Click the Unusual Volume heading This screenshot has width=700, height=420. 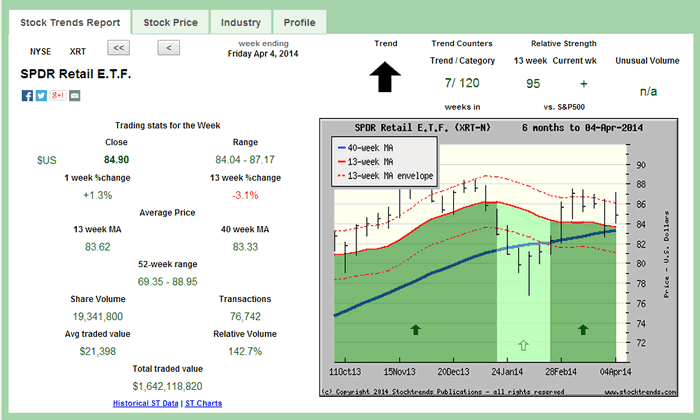pos(647,61)
